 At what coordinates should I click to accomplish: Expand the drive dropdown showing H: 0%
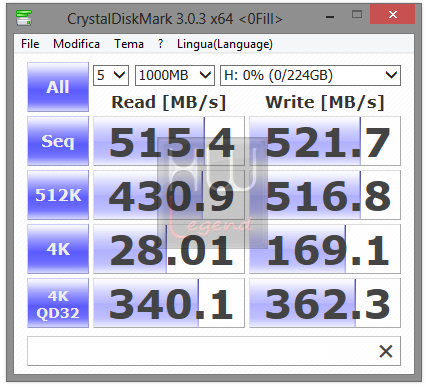tap(310, 75)
